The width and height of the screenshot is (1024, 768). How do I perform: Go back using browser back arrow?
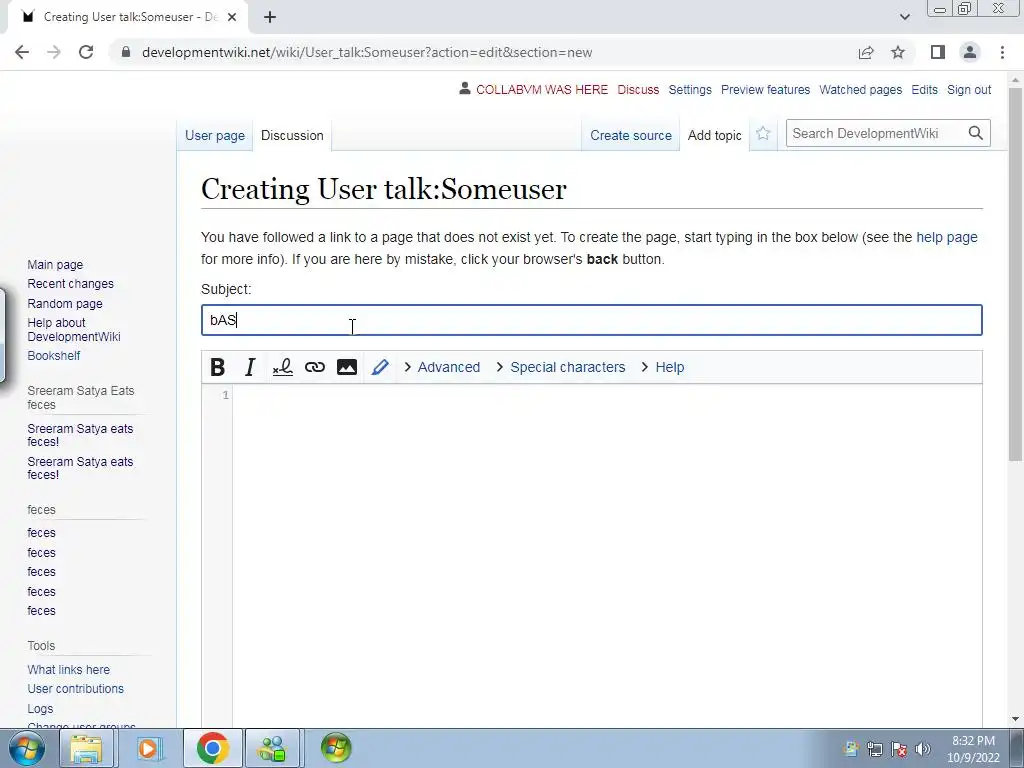click(x=22, y=52)
